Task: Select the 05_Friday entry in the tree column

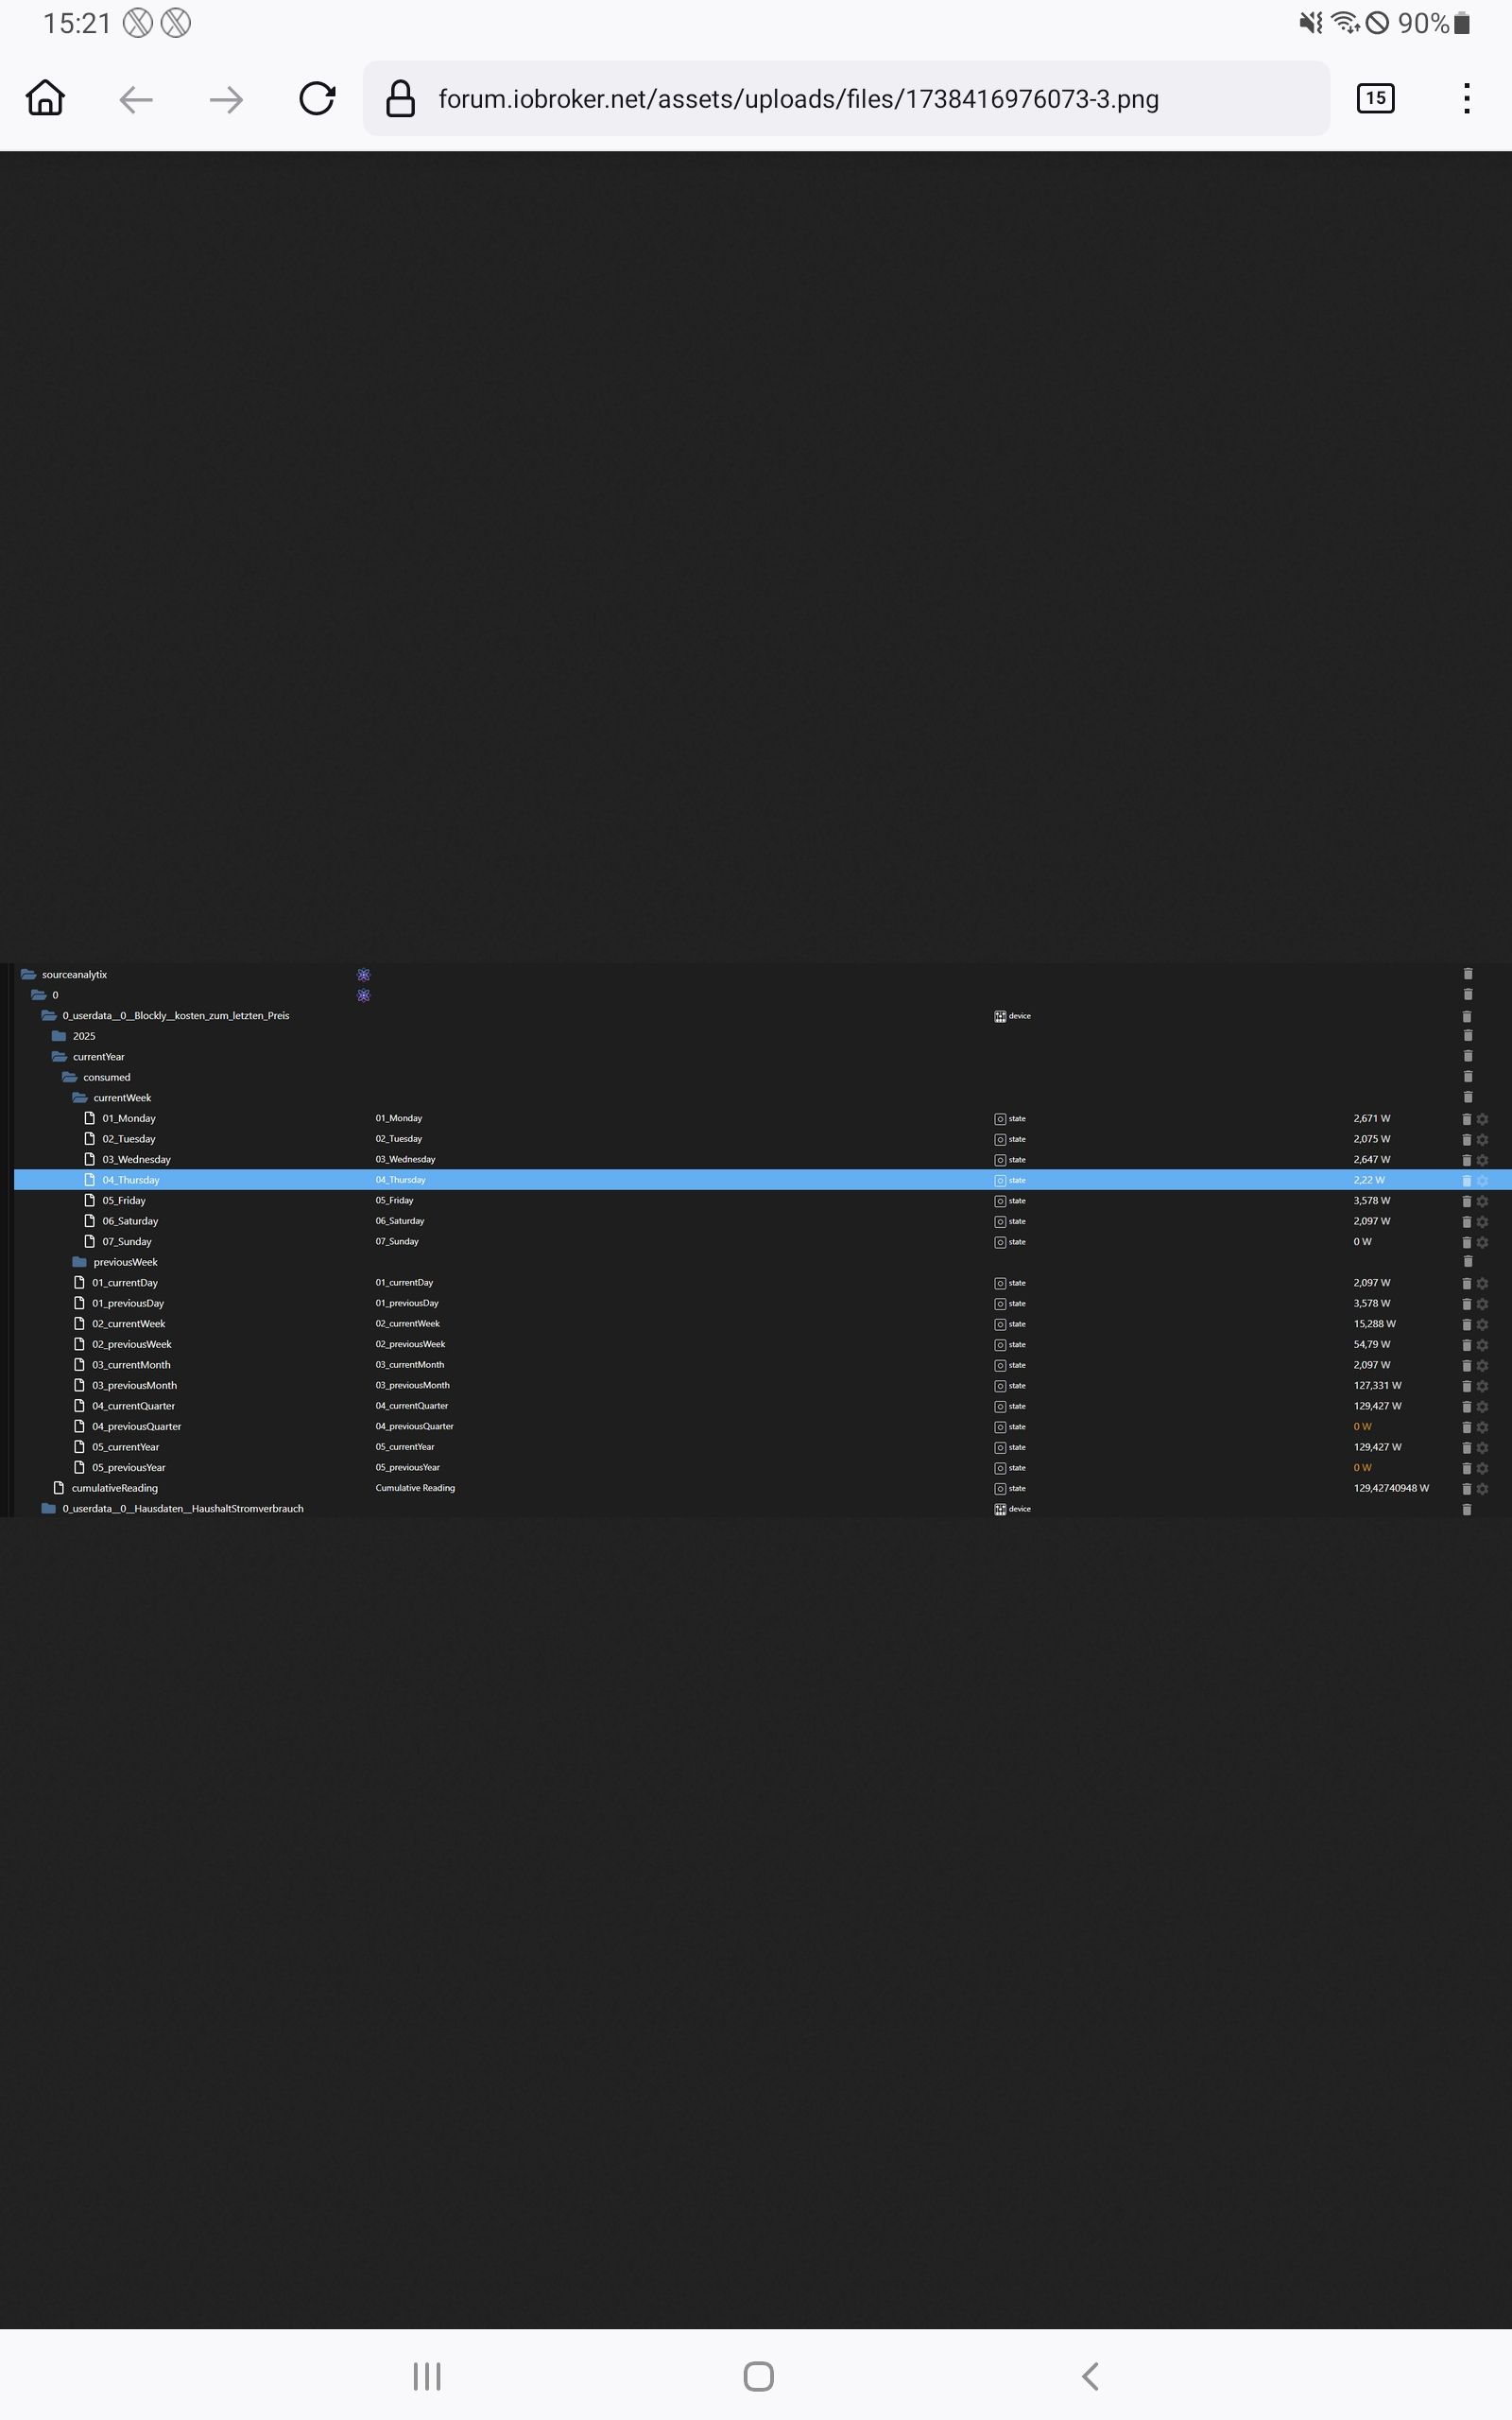Action: (124, 1201)
